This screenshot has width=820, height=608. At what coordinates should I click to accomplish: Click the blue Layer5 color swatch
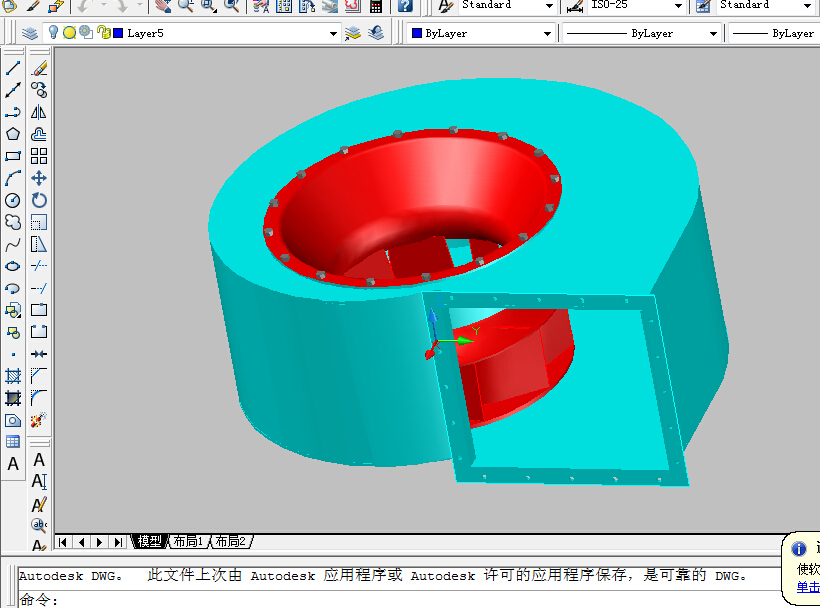pos(119,33)
